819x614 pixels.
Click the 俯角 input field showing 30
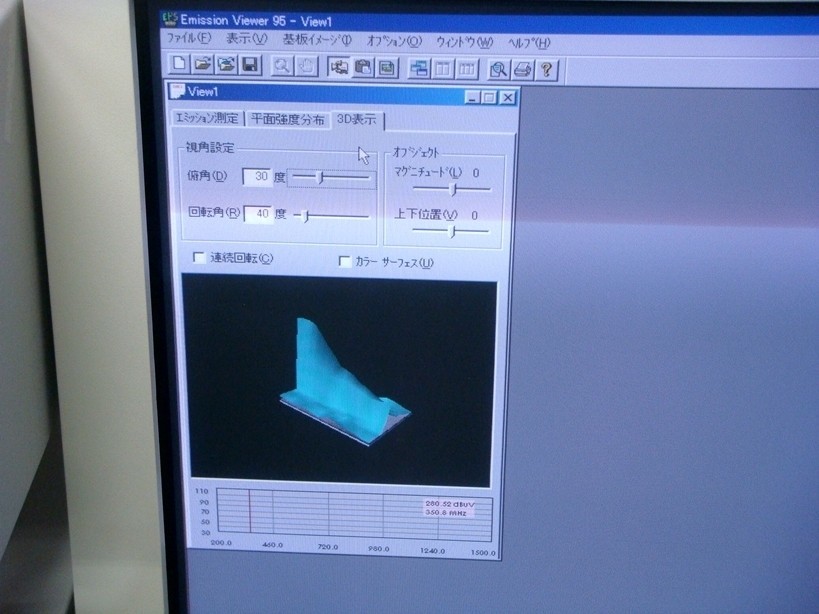258,176
